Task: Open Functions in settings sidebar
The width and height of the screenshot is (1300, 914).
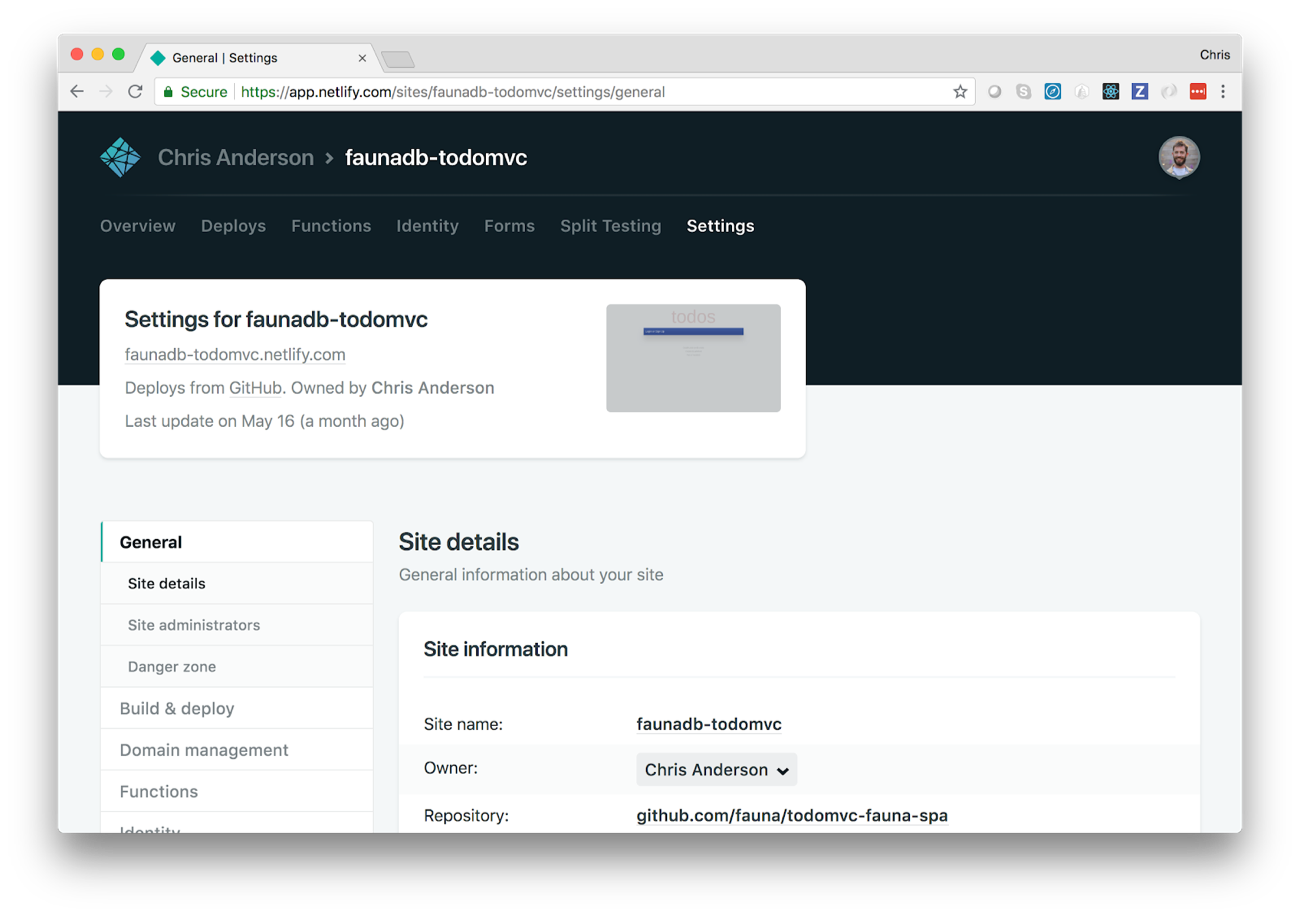Action: pyautogui.click(x=237, y=791)
